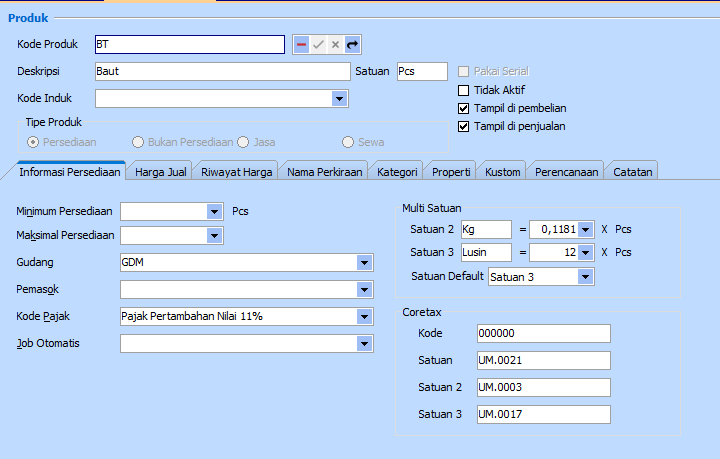The image size is (720, 459).
Task: Click the X cancel edit icon
Action: coord(335,45)
